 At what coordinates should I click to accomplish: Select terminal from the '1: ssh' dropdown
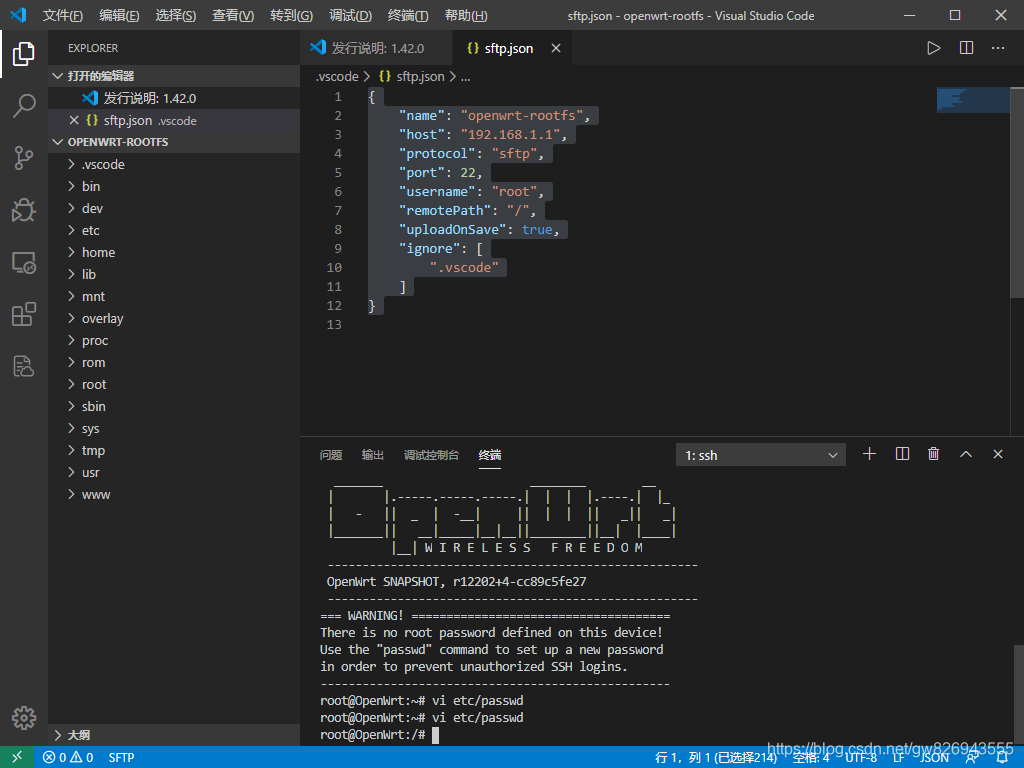(760, 455)
